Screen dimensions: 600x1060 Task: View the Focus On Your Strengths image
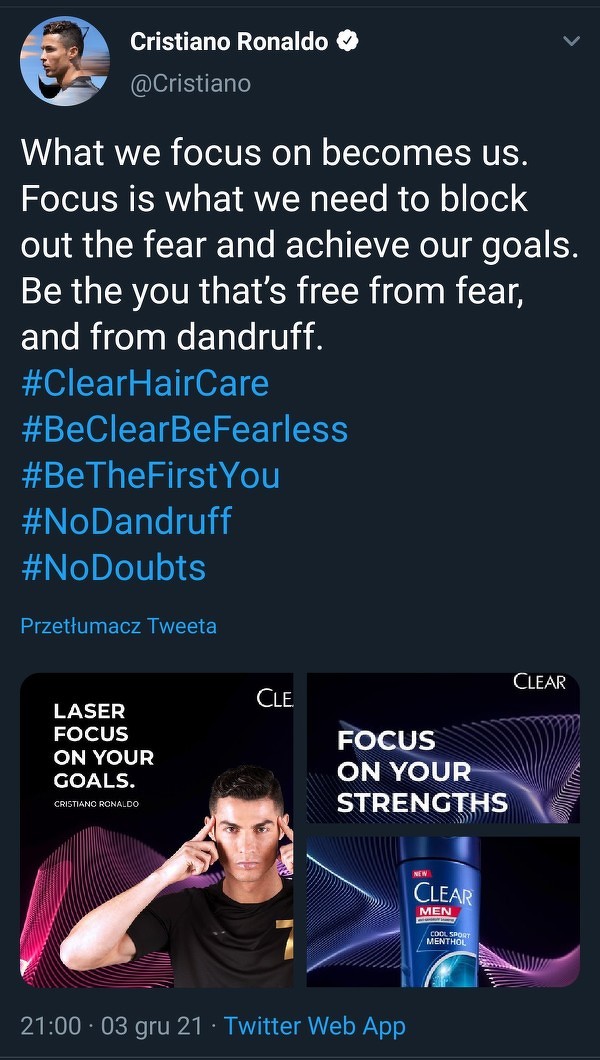(443, 748)
